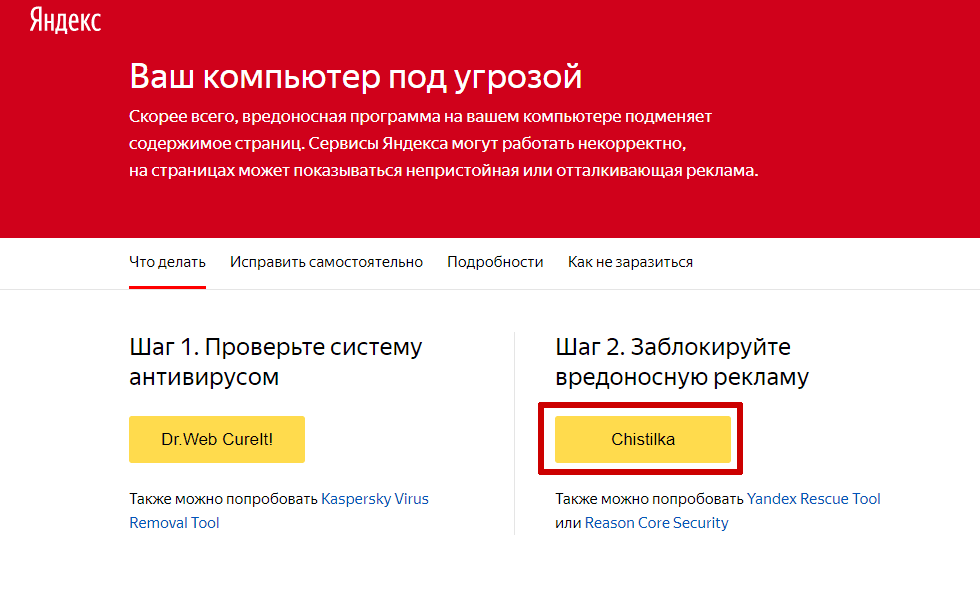Click the Шаг 2 block ads heading

click(682, 362)
